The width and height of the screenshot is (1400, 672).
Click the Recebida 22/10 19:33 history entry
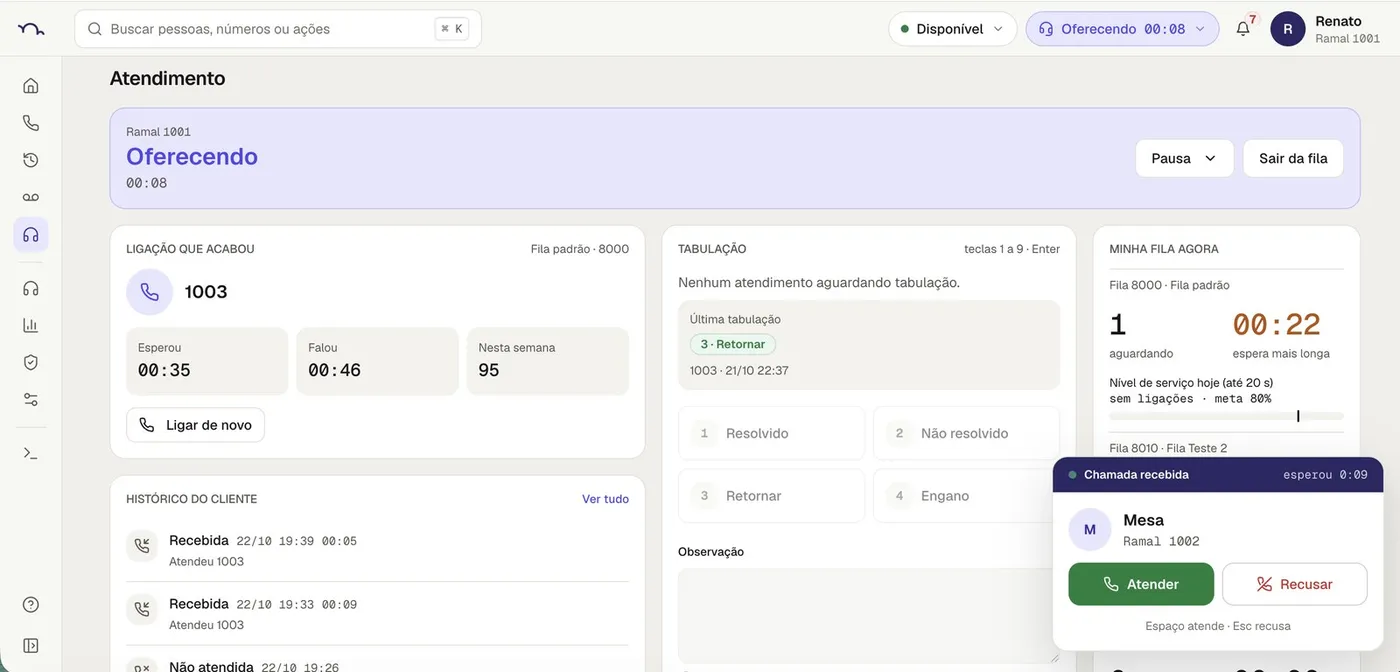378,614
